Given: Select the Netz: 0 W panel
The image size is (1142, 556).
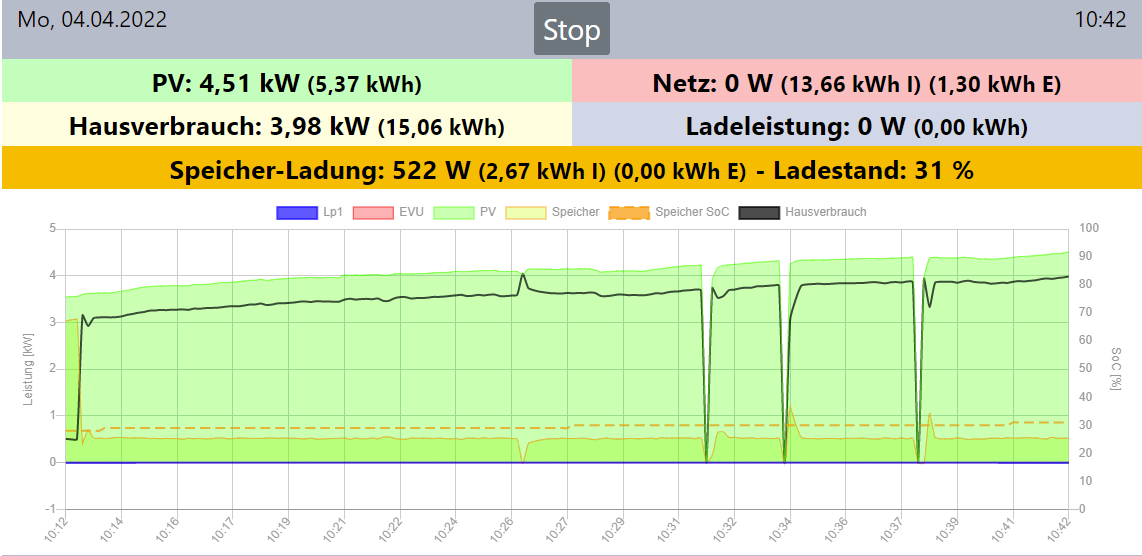Looking at the screenshot, I should coord(856,81).
